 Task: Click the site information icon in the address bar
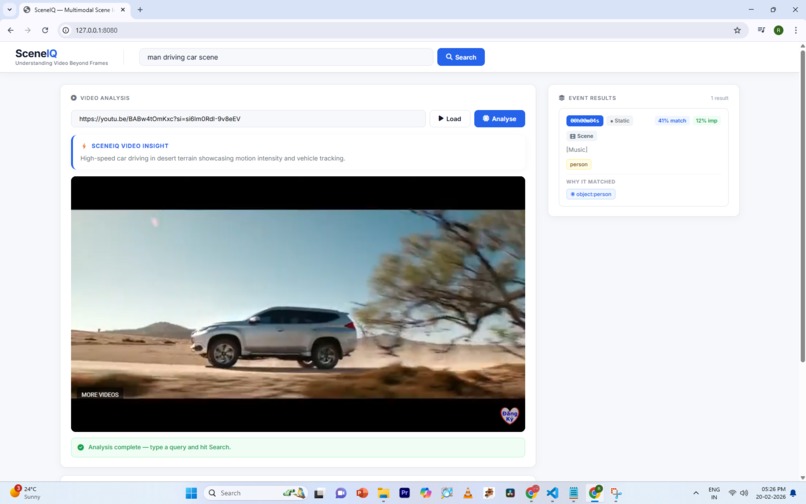(x=66, y=30)
